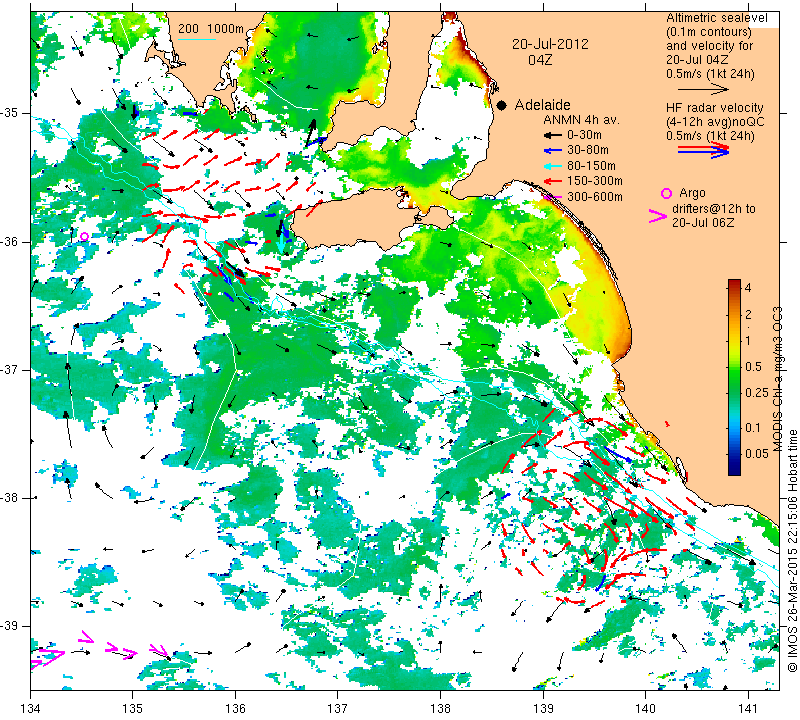Click the '30-80m' depth legend label
Image resolution: width=800 pixels, height=720 pixels.
[x=588, y=151]
